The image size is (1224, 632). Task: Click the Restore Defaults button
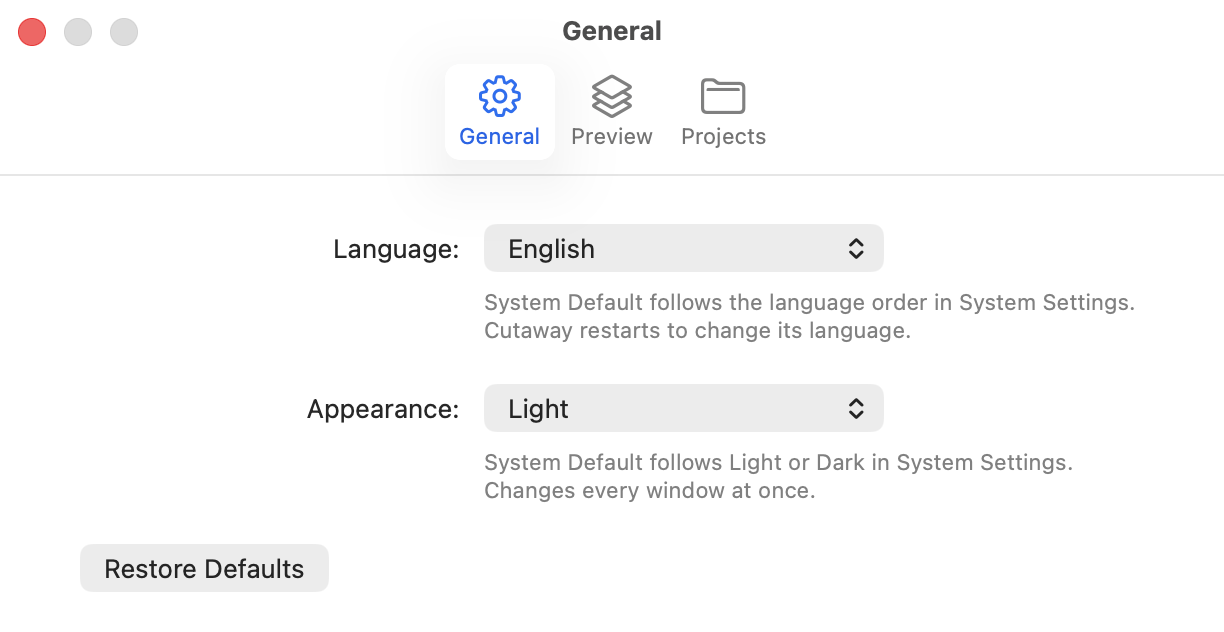(204, 568)
